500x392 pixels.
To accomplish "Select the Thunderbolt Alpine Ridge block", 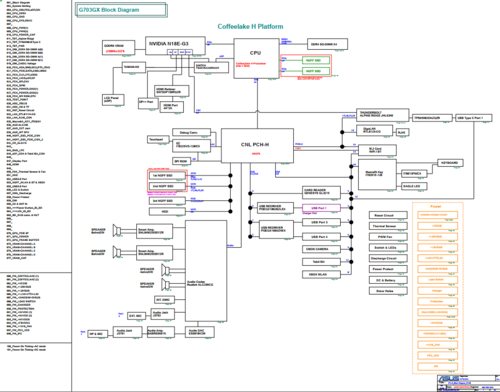I will pyautogui.click(x=382, y=115).
